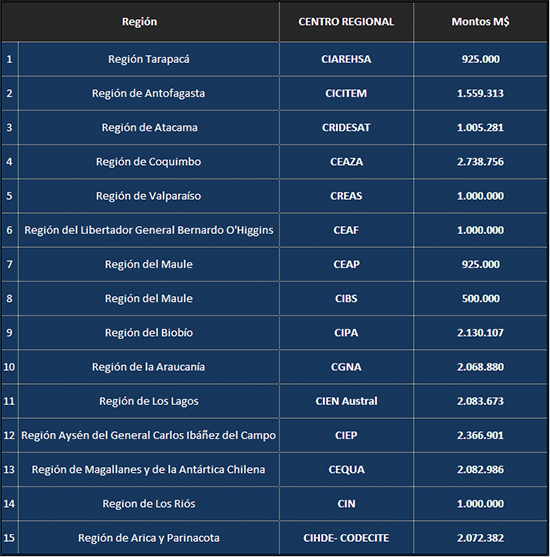Click the CGNA center cell

[346, 367]
